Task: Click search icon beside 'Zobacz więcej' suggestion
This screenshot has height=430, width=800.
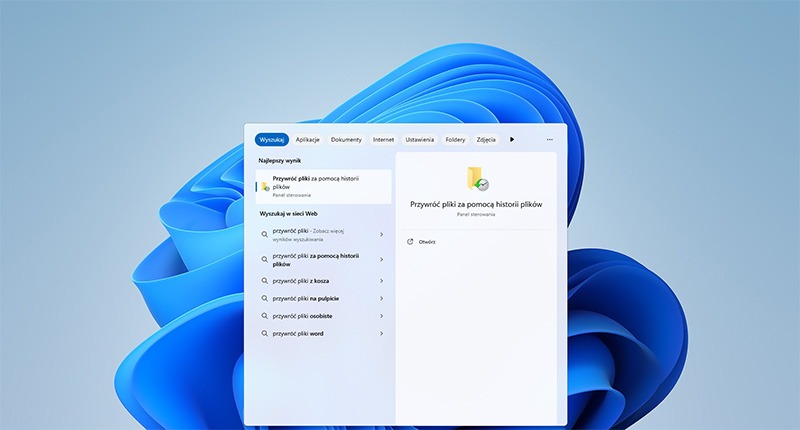Action: tap(265, 235)
